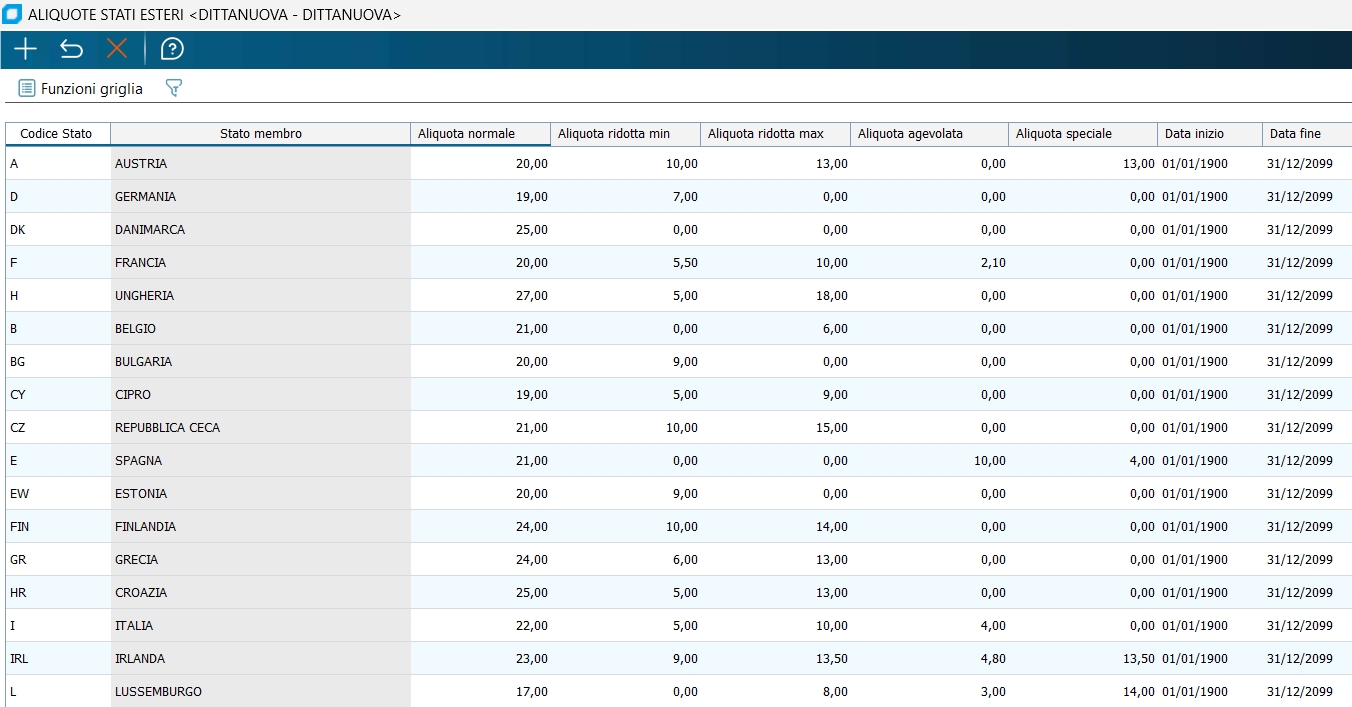Sort by Stato membro column header
The image size is (1352, 707).
click(x=260, y=134)
